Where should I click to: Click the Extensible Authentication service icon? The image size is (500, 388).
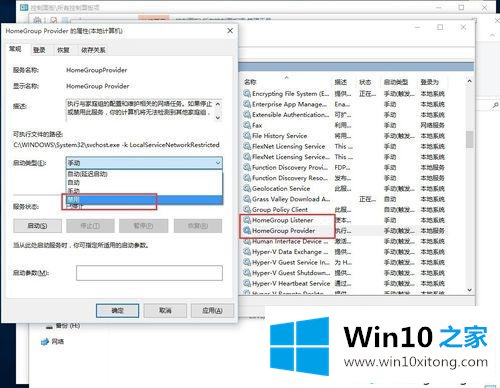[x=247, y=115]
